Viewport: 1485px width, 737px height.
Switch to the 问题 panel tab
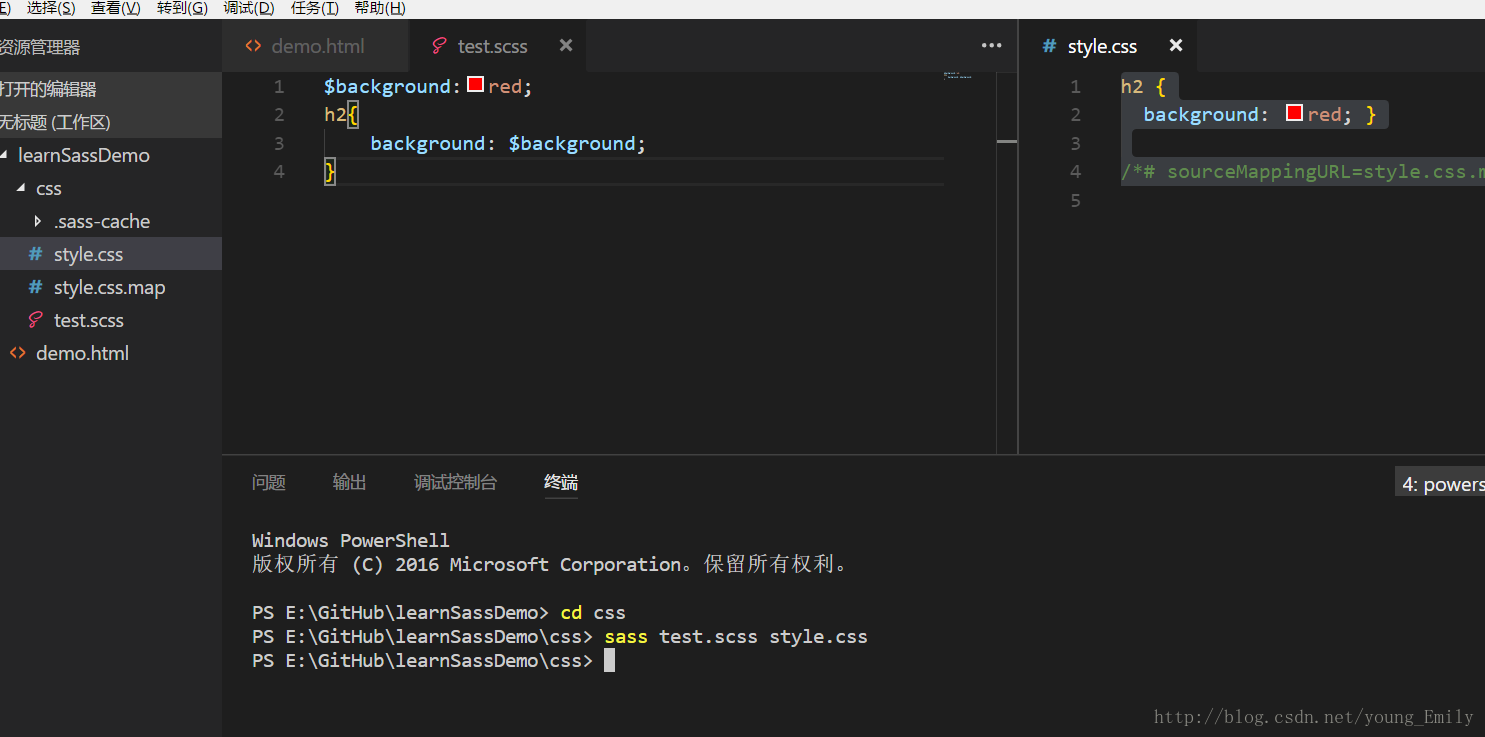[269, 482]
